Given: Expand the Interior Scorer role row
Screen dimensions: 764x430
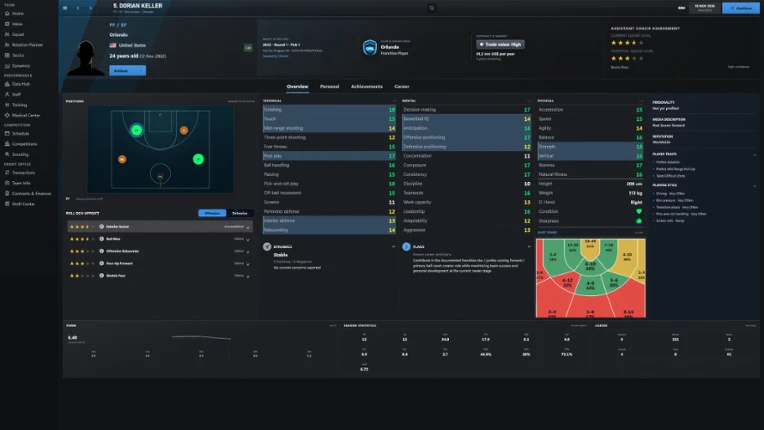Looking at the screenshot, I should tap(248, 227).
